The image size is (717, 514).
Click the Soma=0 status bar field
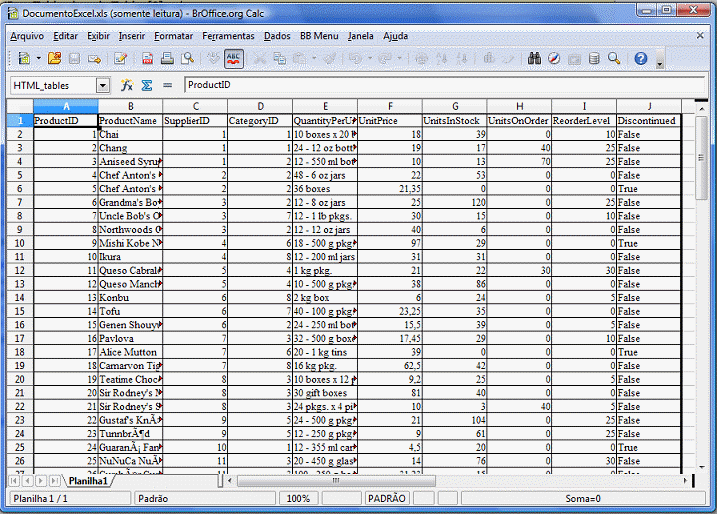coord(583,498)
